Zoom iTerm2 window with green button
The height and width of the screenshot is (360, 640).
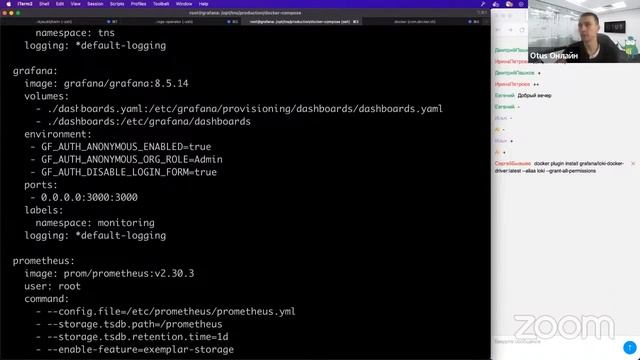pos(18,13)
